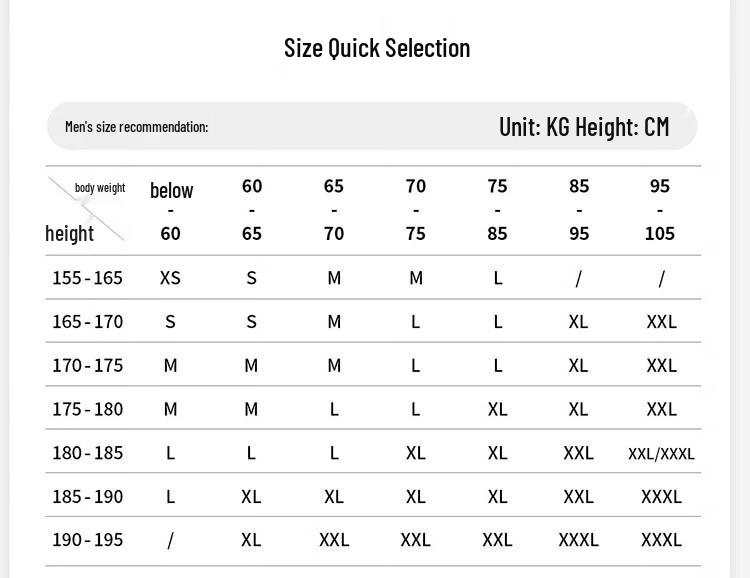Screen dimensions: 750x578
Task: Click the 85 - 95 weight column header
Action: [x=579, y=210]
